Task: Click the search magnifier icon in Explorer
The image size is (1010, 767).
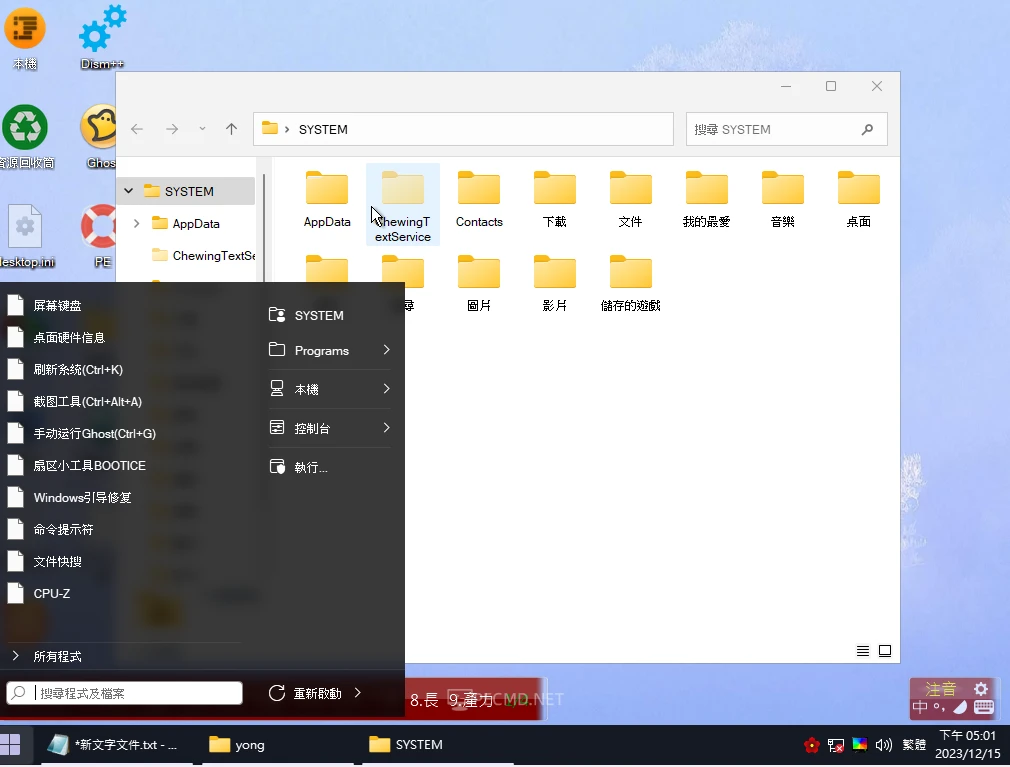Action: click(867, 129)
